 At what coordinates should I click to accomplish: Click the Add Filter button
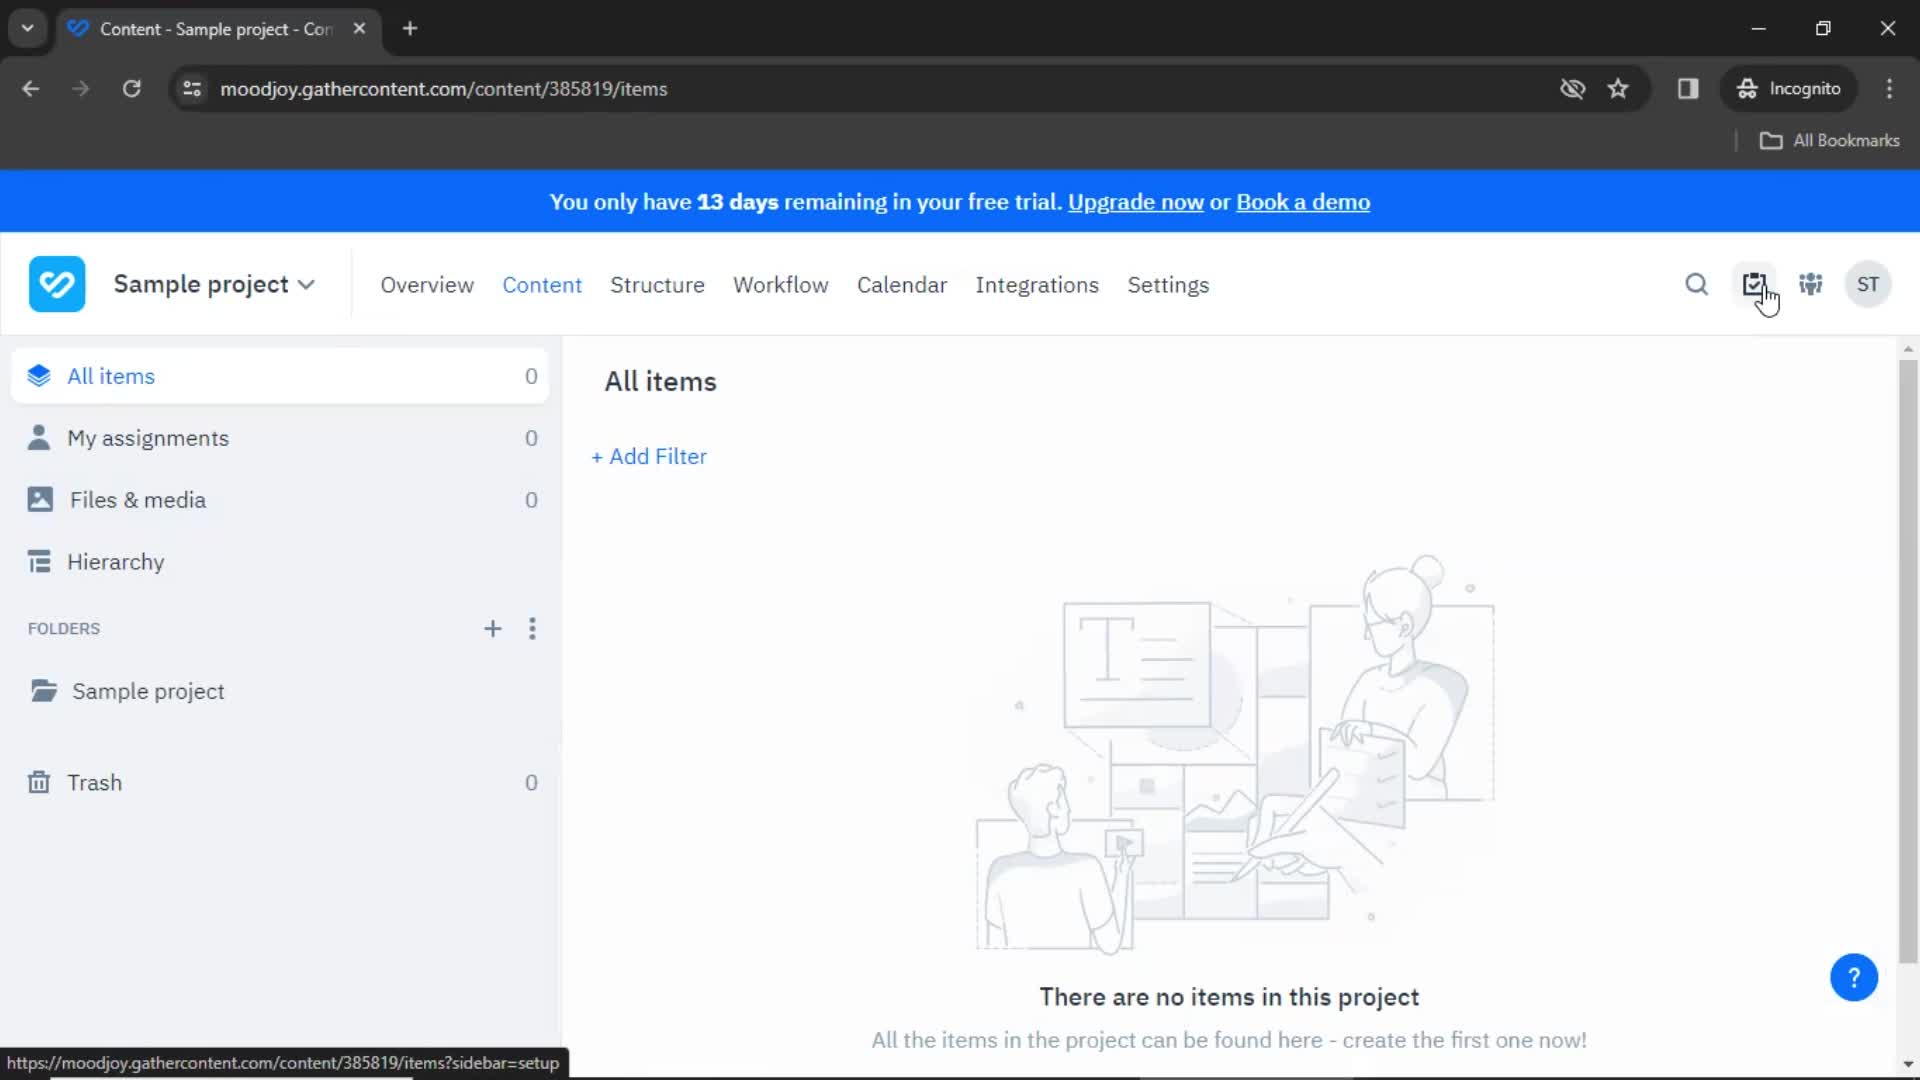tap(650, 456)
